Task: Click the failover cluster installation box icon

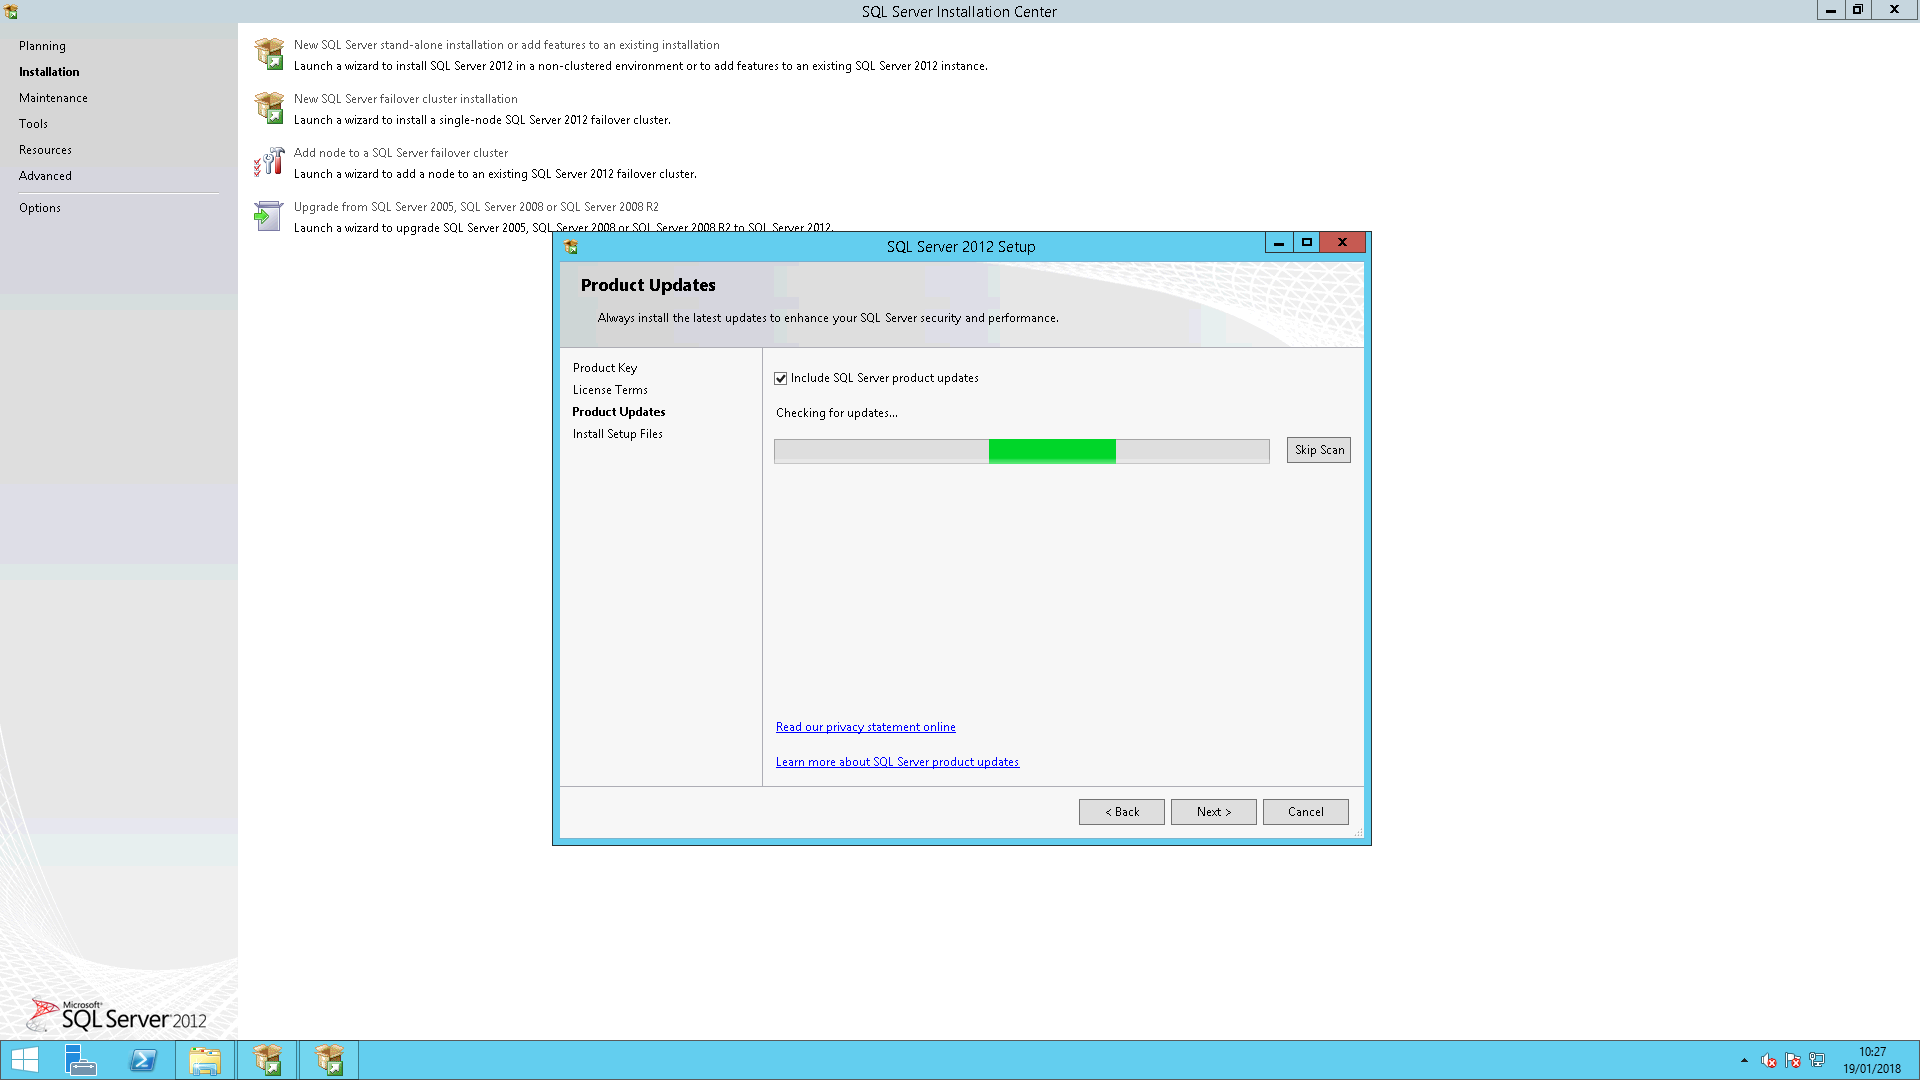Action: click(269, 108)
